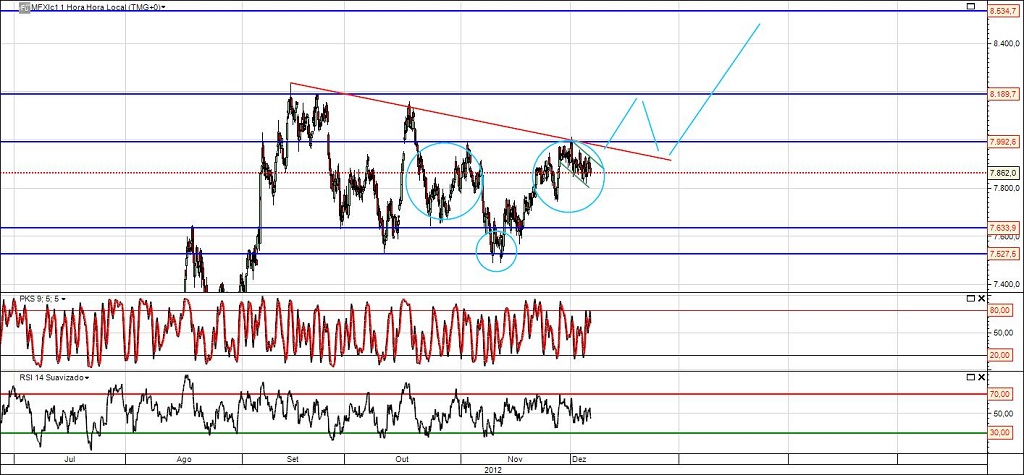
Task: Click the 7.400,0 price axis value
Action: coord(1004,284)
